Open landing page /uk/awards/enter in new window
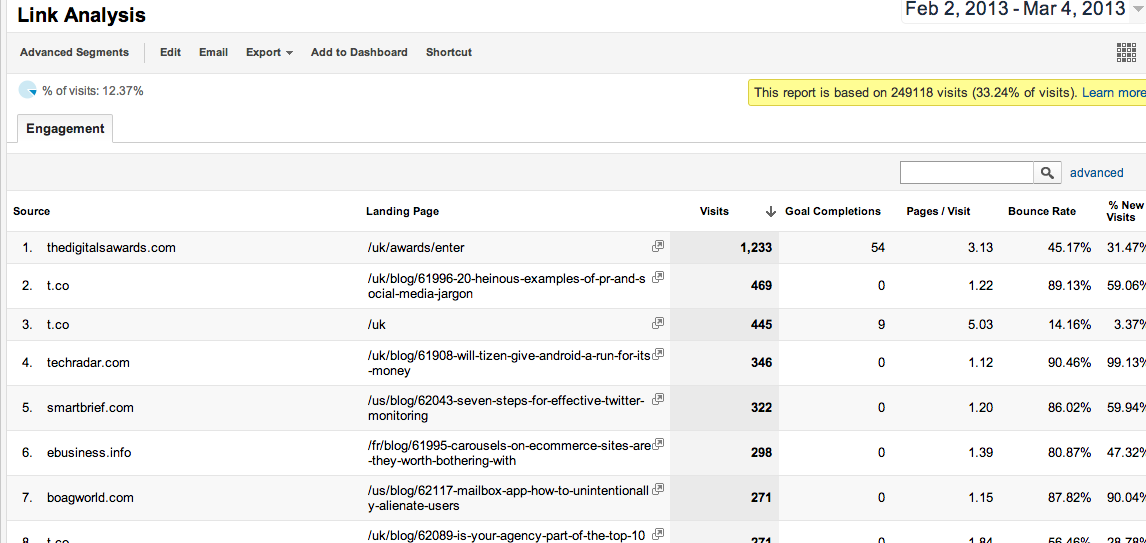Screen dimensions: 1146x543 pyautogui.click(x=657, y=246)
